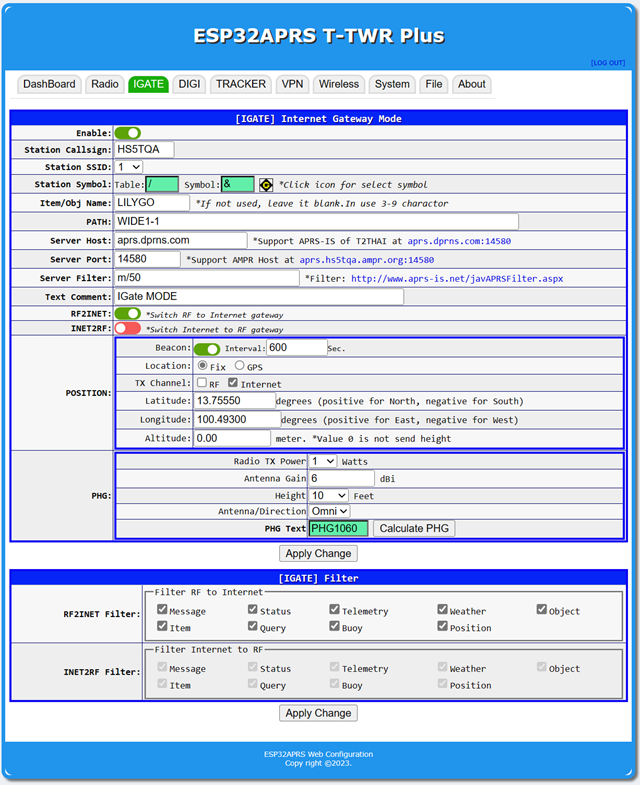Select the IGATE tab
The width and height of the screenshot is (640, 786).
click(x=148, y=84)
